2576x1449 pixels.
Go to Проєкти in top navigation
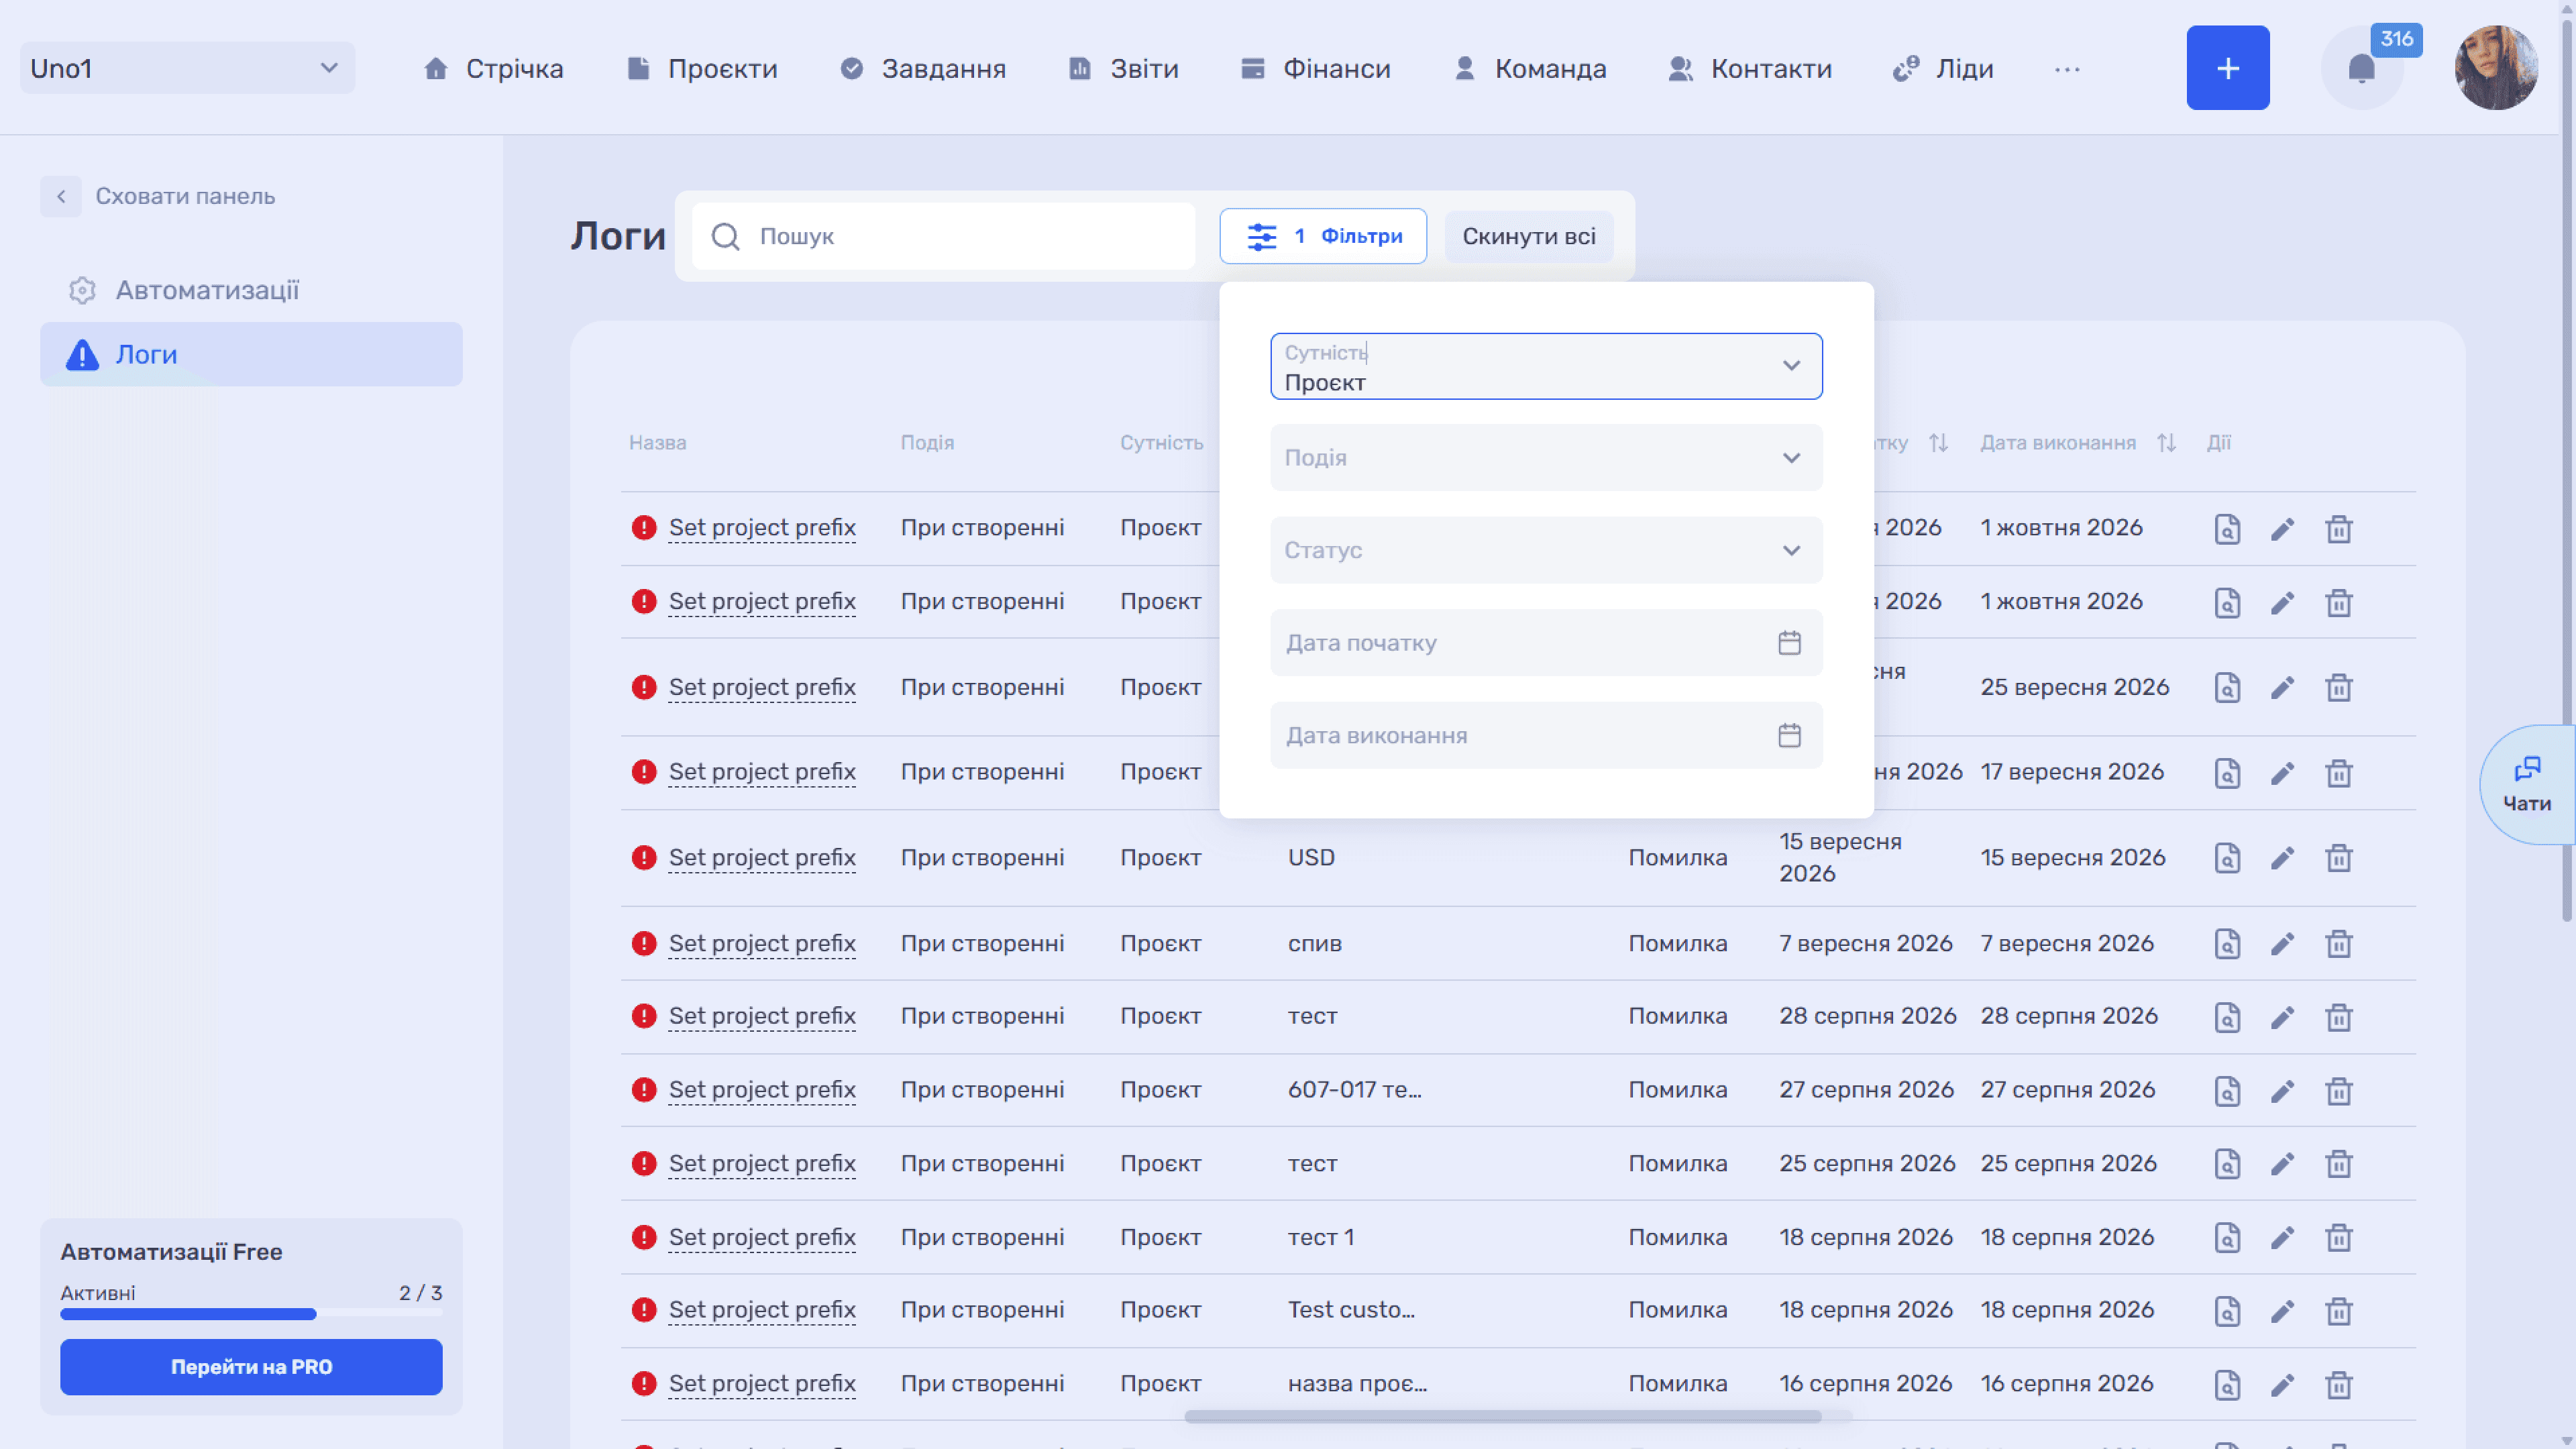pos(701,69)
